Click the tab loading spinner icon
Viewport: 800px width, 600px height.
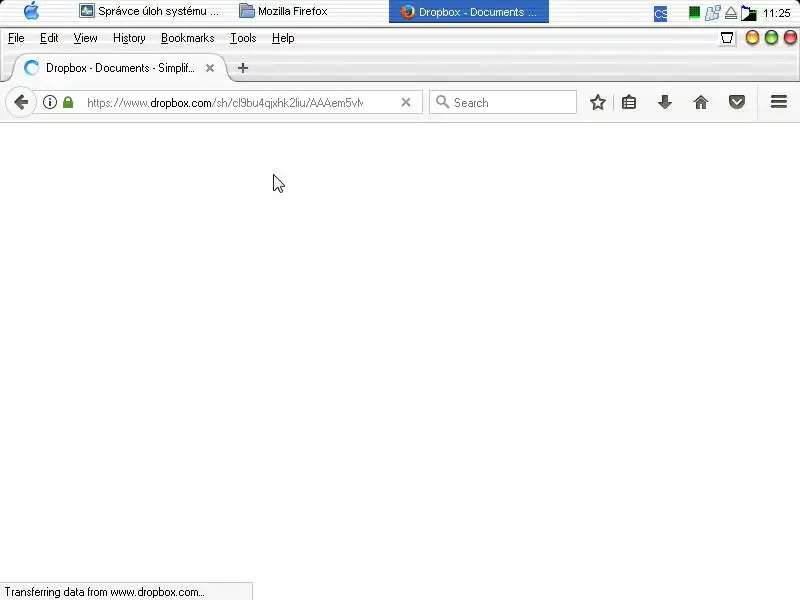(32, 68)
